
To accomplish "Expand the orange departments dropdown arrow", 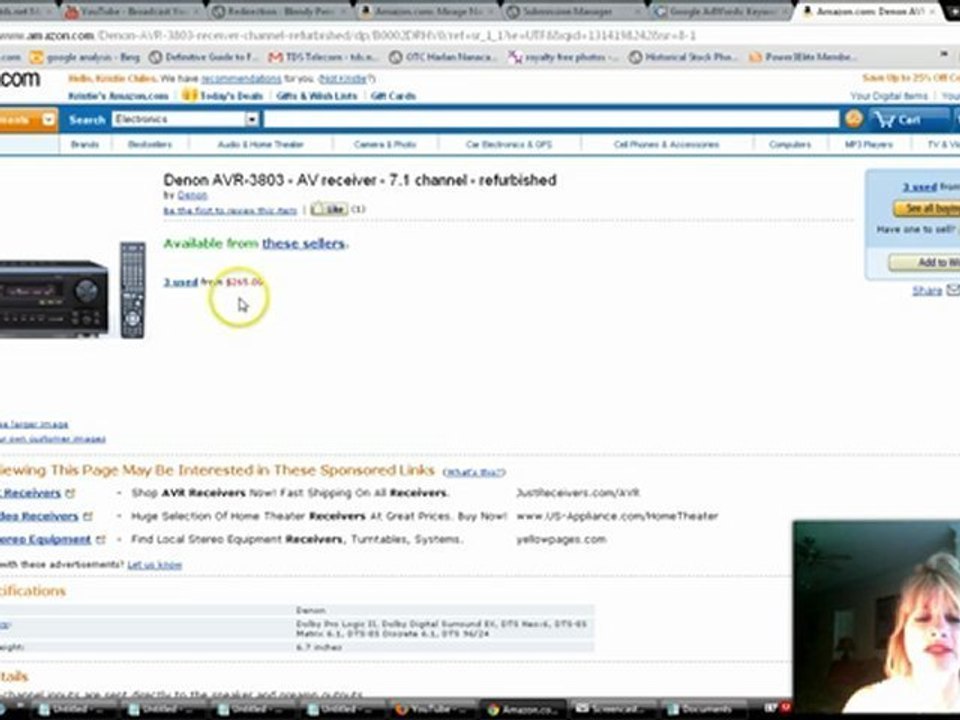I will point(48,120).
